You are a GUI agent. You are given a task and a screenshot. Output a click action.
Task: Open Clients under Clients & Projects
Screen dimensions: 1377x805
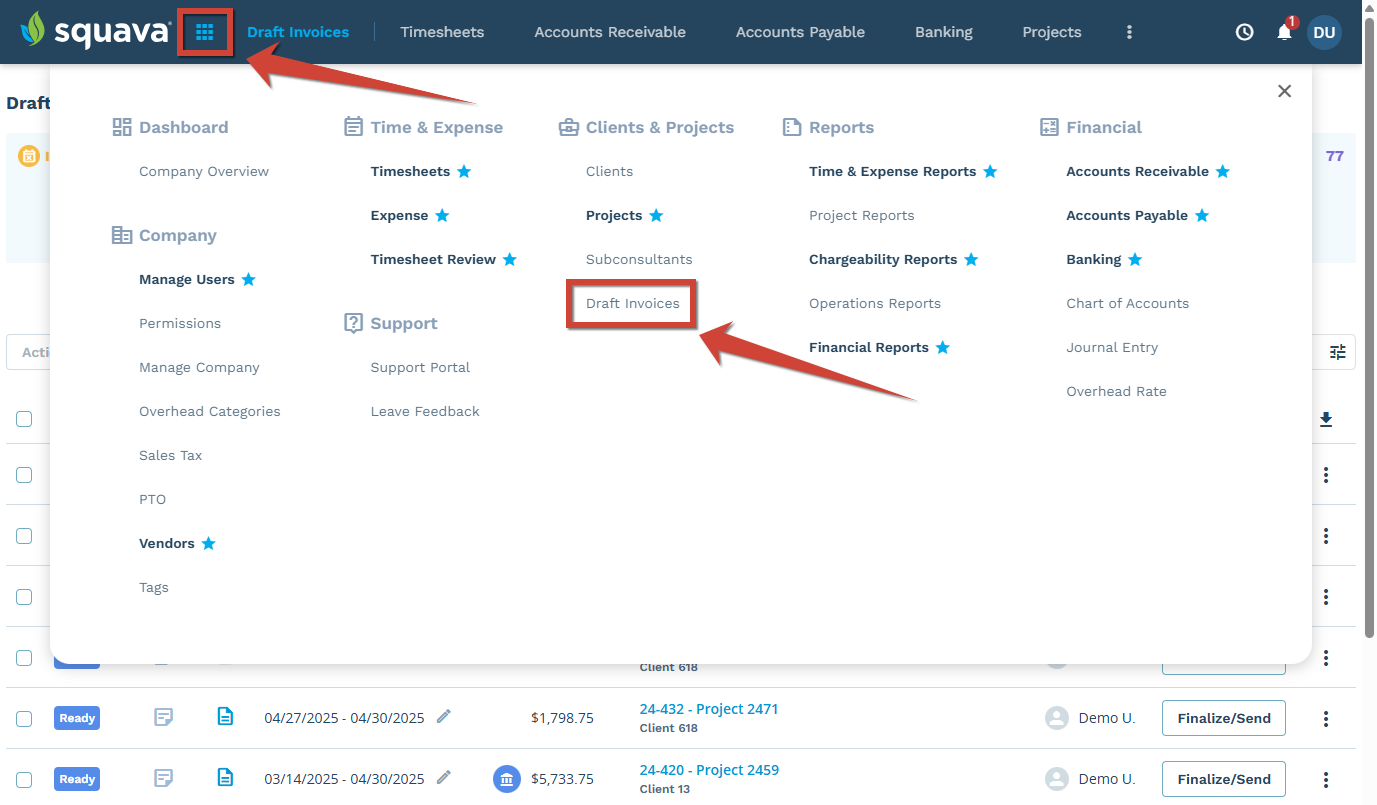click(x=610, y=171)
